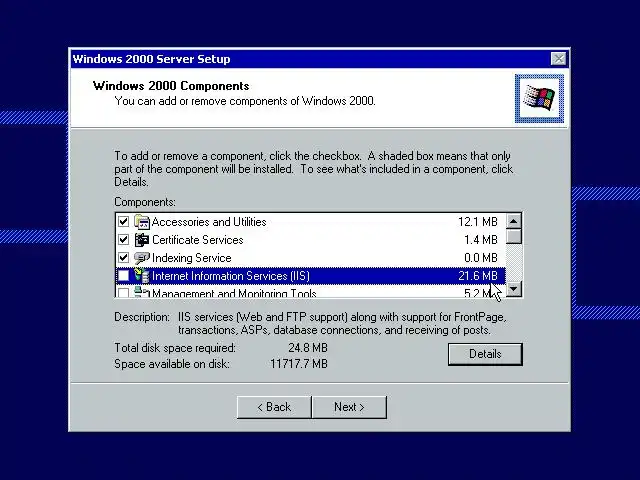Click the 21.6 MB size value
The width and height of the screenshot is (640, 480).
tap(478, 276)
